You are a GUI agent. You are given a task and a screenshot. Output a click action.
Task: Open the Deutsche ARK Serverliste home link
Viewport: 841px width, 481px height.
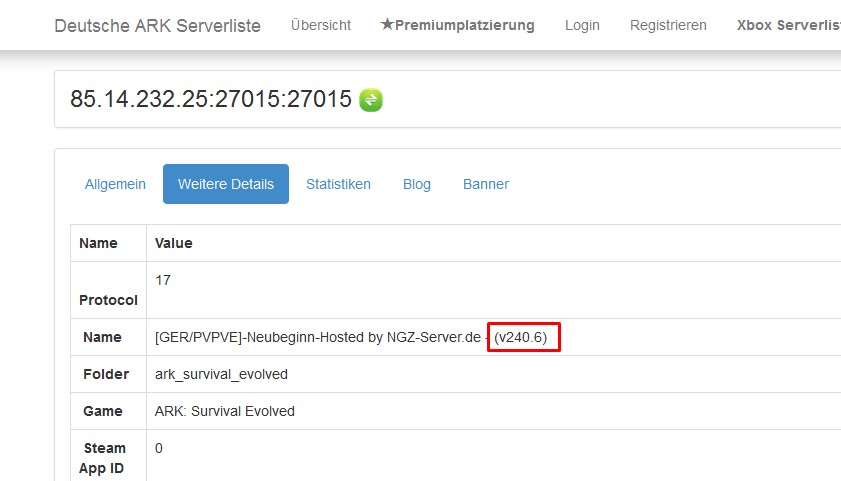click(157, 25)
